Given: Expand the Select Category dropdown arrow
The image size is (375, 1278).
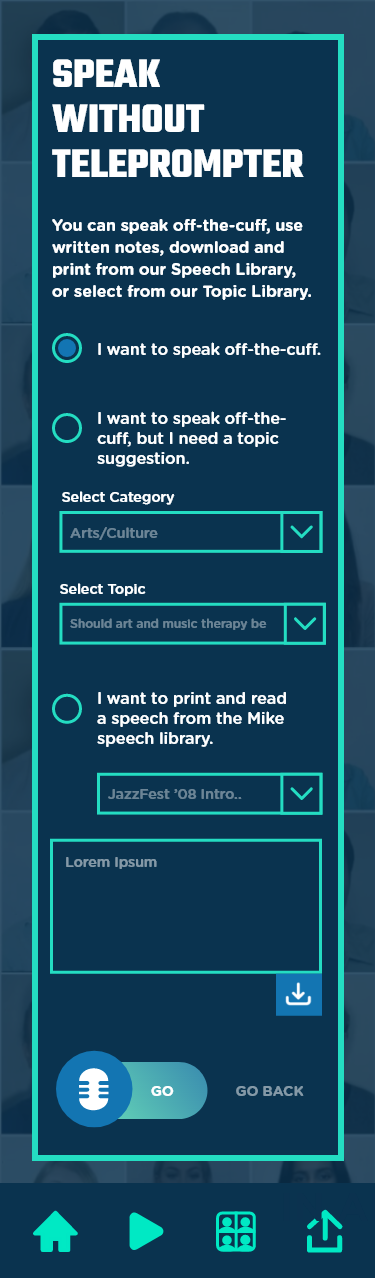Looking at the screenshot, I should click(x=302, y=532).
